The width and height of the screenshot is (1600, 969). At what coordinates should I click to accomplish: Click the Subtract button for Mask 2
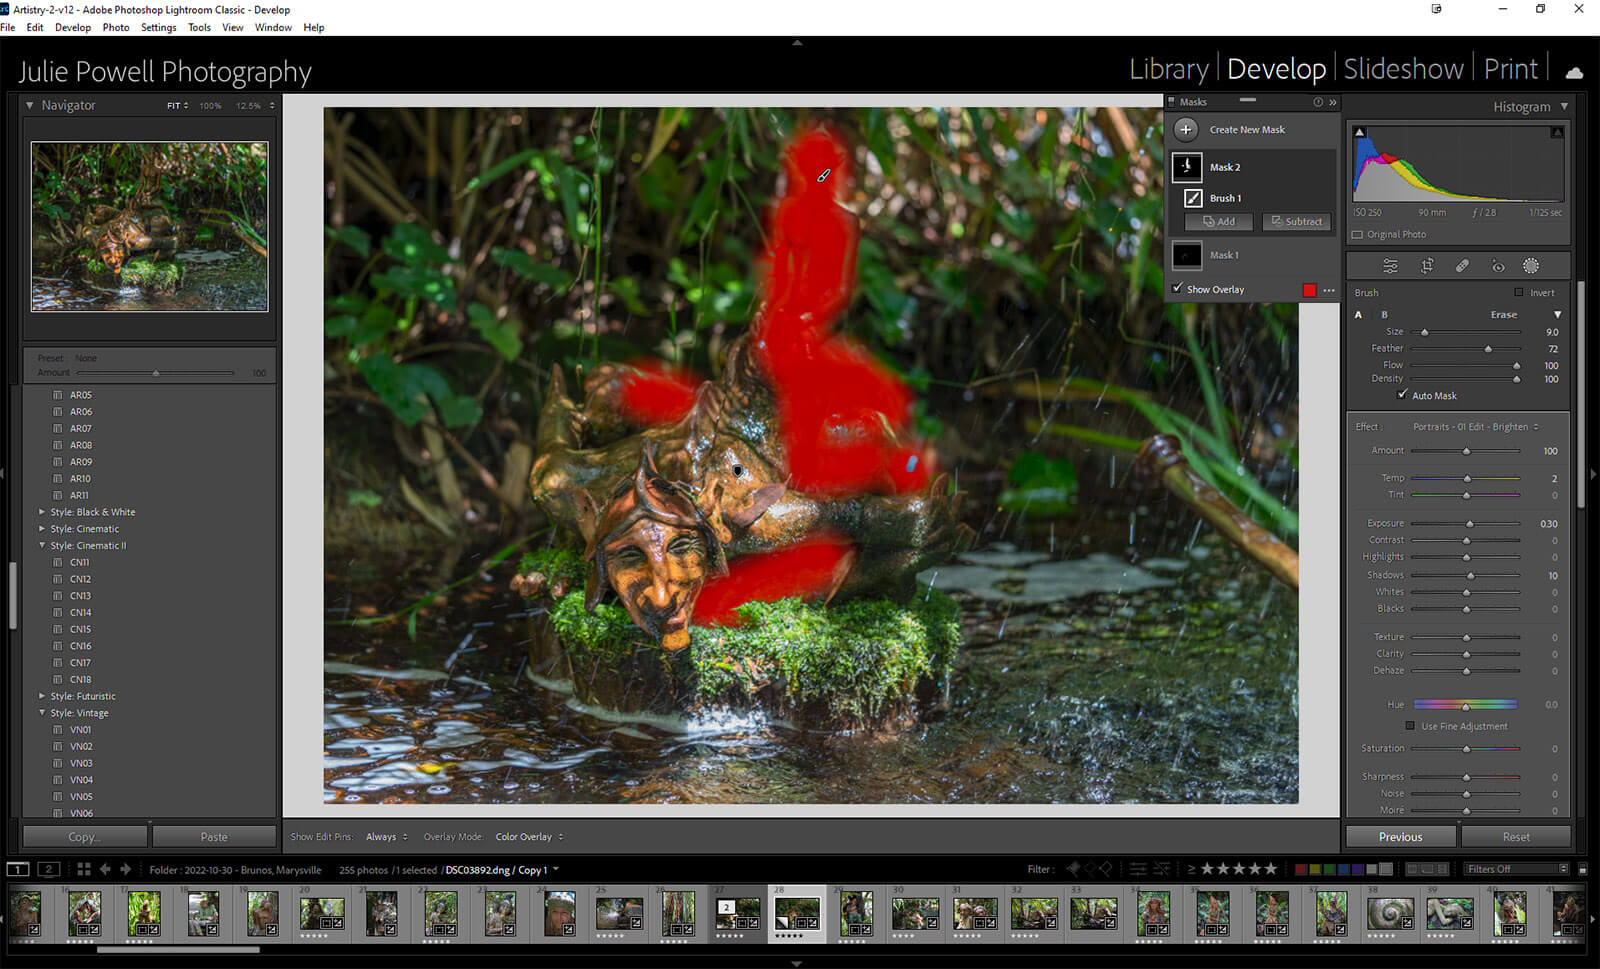[x=1296, y=222]
